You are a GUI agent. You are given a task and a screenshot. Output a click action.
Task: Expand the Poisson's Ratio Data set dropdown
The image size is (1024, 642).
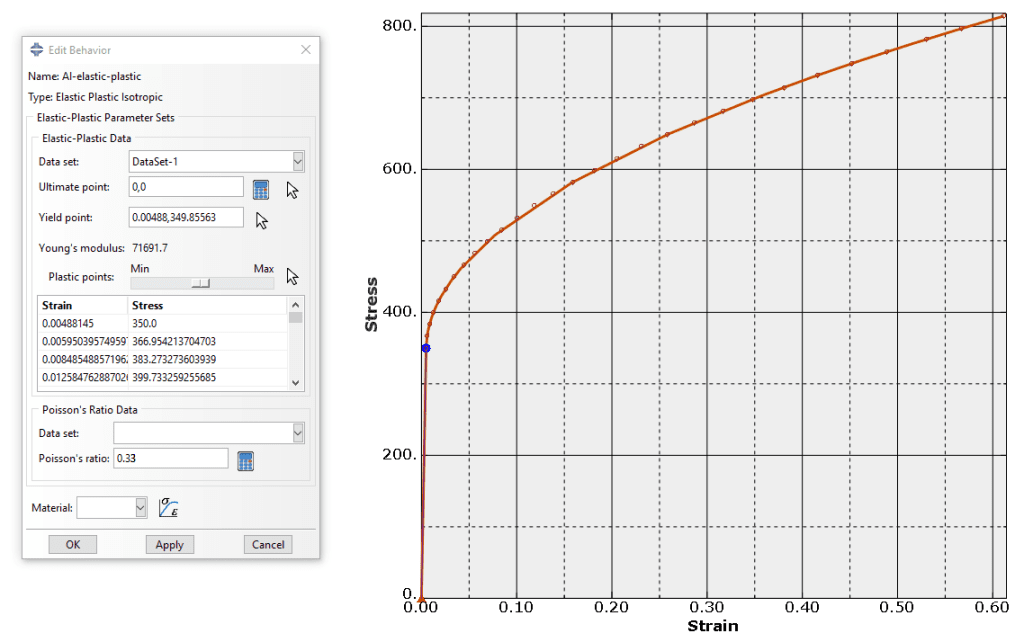coord(298,433)
